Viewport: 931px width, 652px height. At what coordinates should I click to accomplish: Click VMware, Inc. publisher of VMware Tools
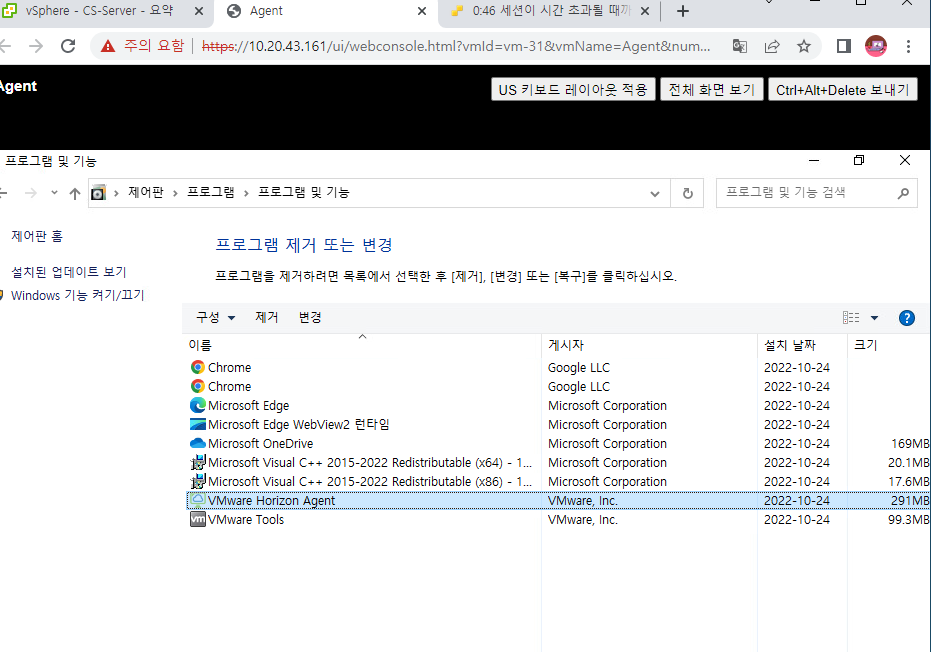[582, 520]
